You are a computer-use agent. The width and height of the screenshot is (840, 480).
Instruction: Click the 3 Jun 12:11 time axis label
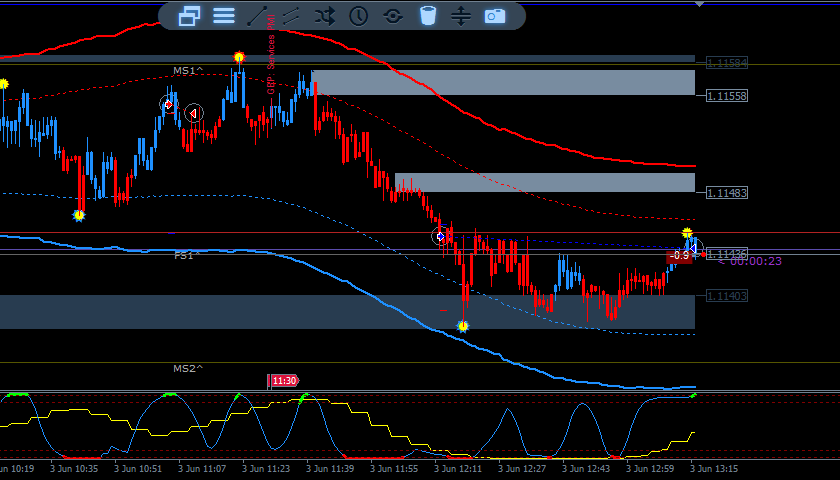pyautogui.click(x=456, y=469)
